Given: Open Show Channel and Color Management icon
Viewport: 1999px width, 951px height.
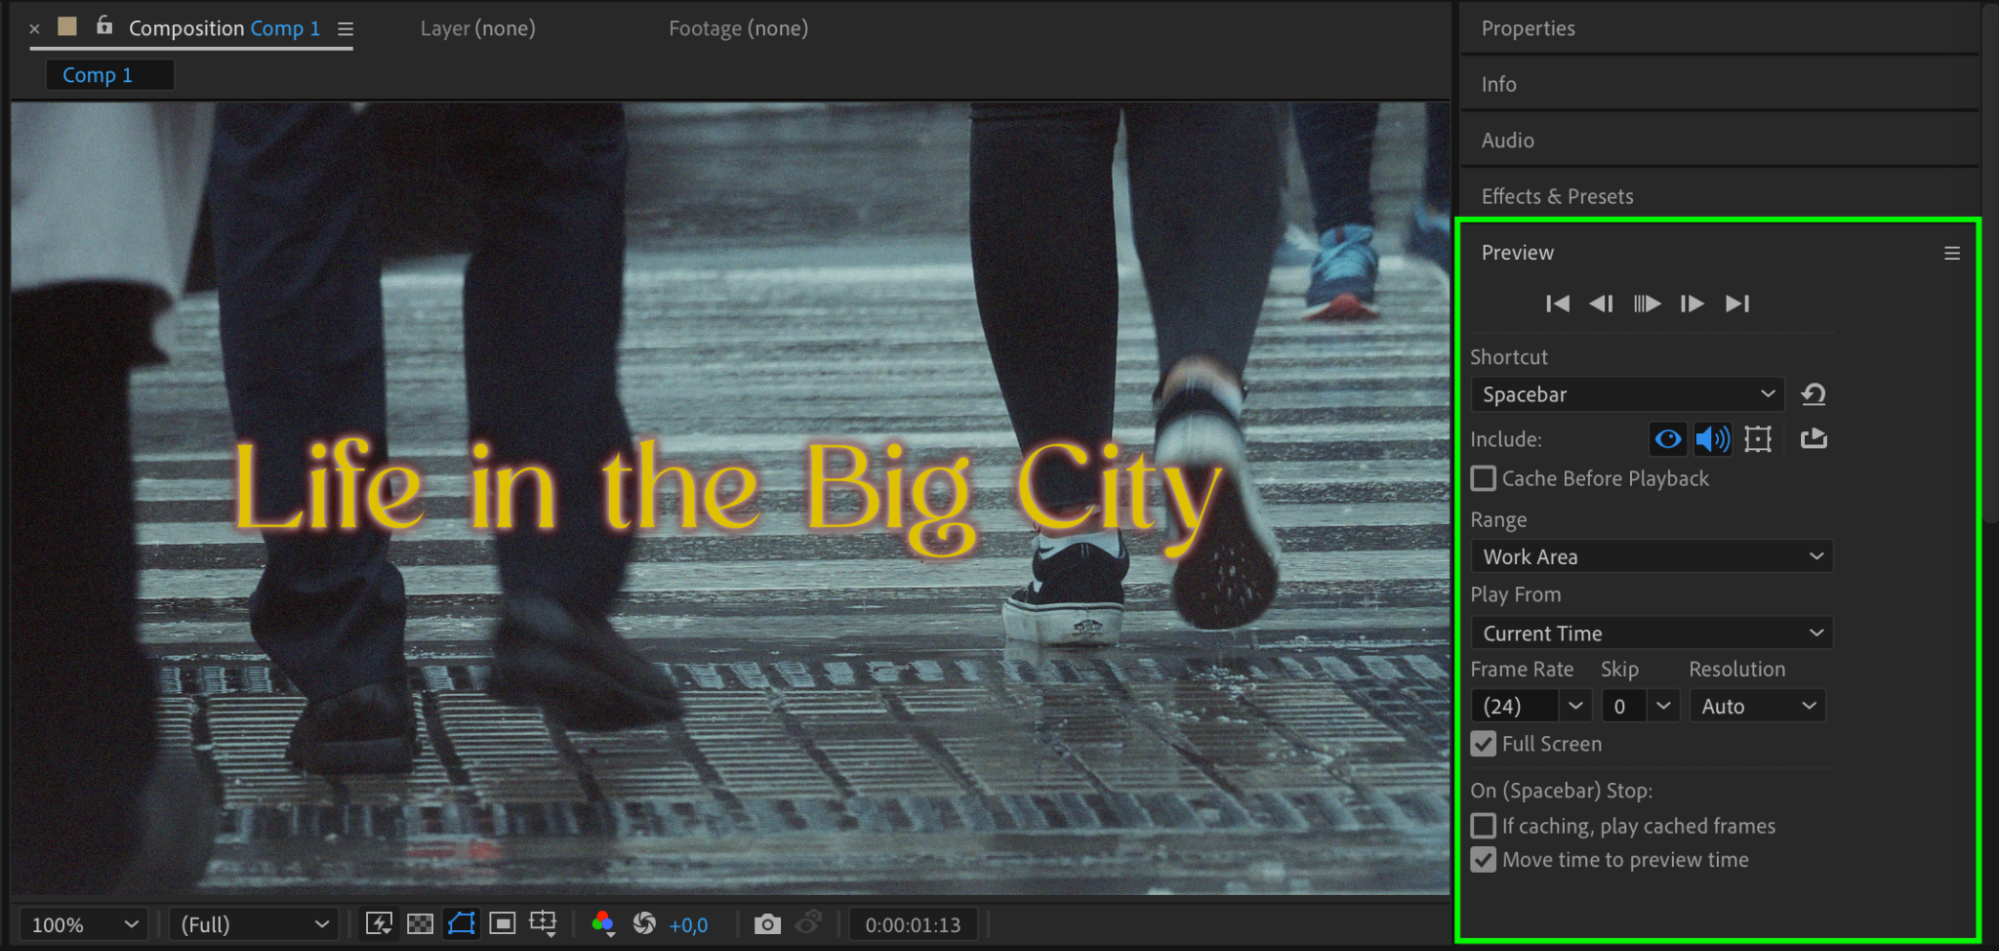Looking at the screenshot, I should pos(602,924).
